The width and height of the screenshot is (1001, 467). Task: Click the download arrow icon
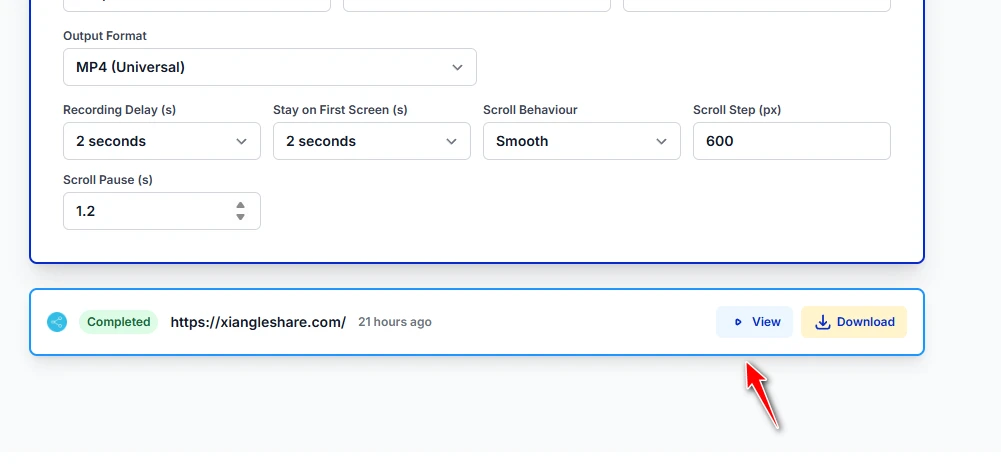823,322
